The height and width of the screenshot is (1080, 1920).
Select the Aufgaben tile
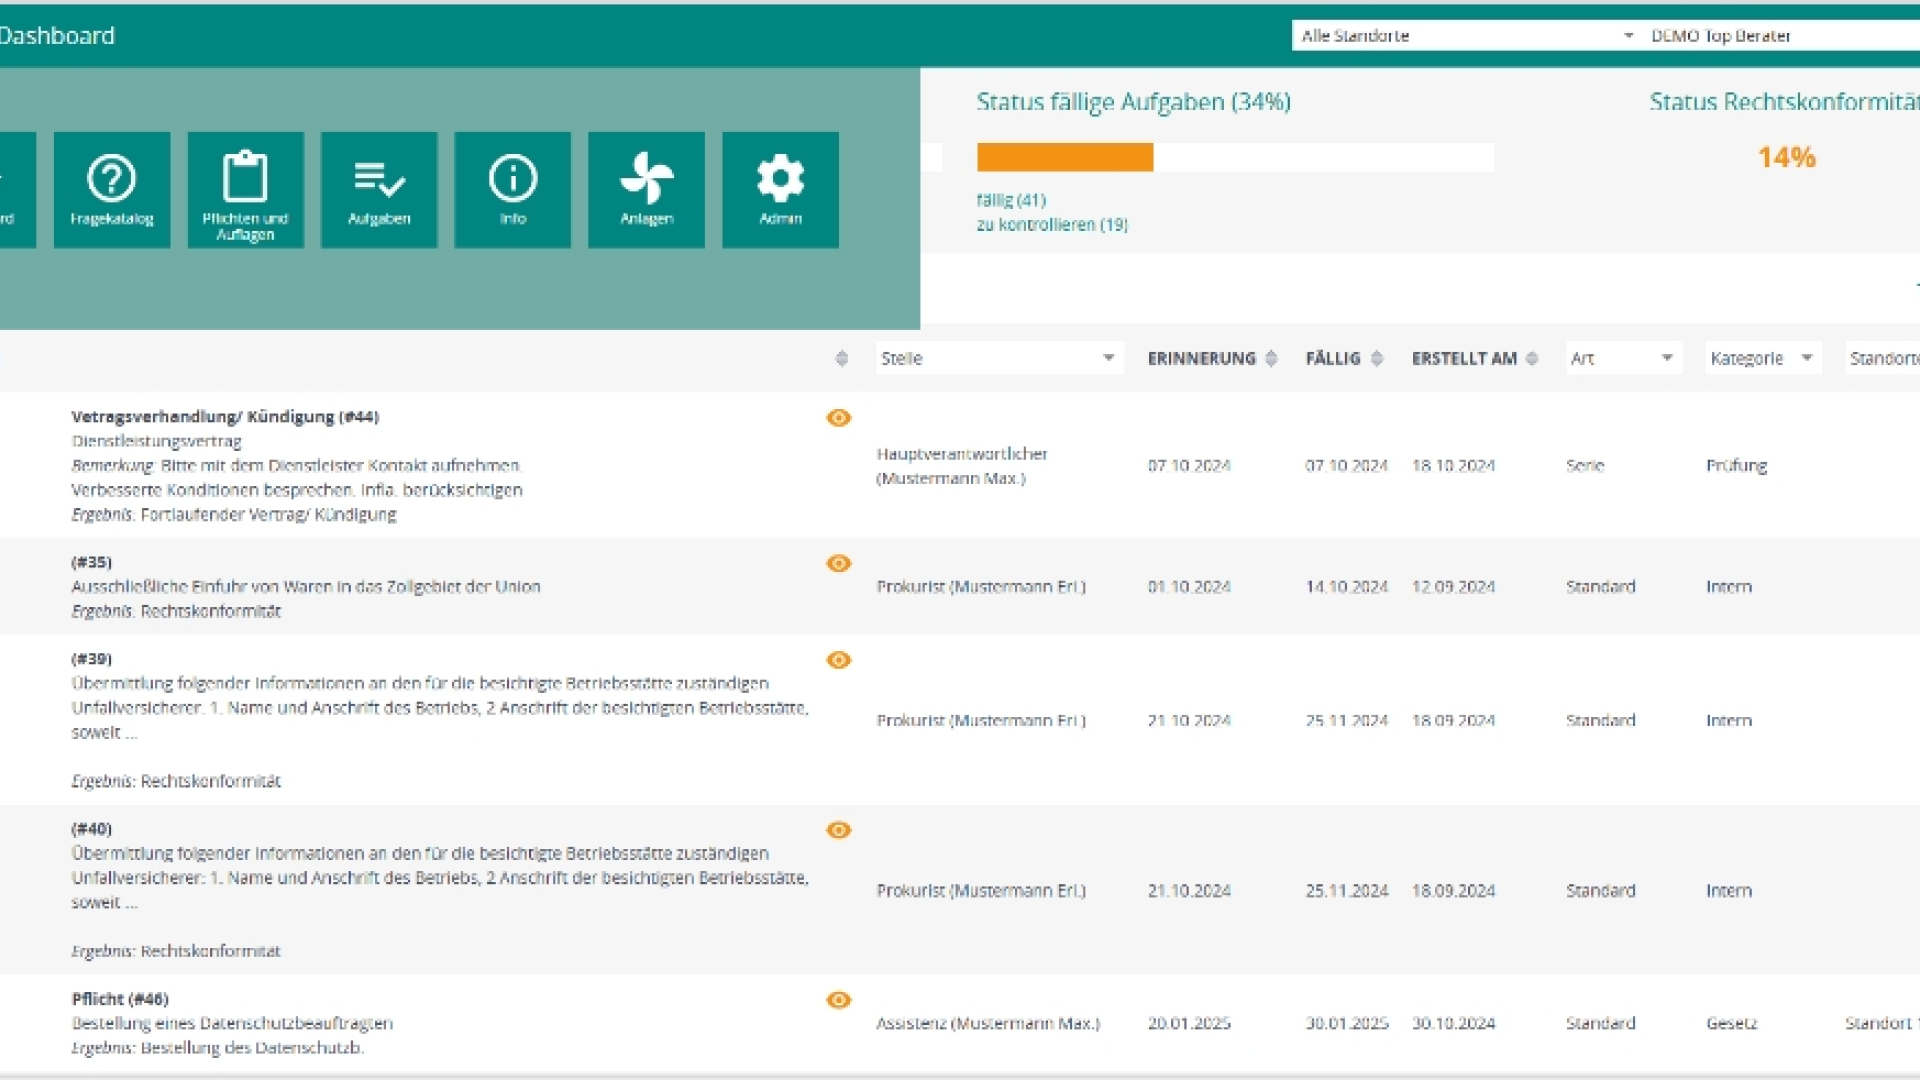[379, 190]
